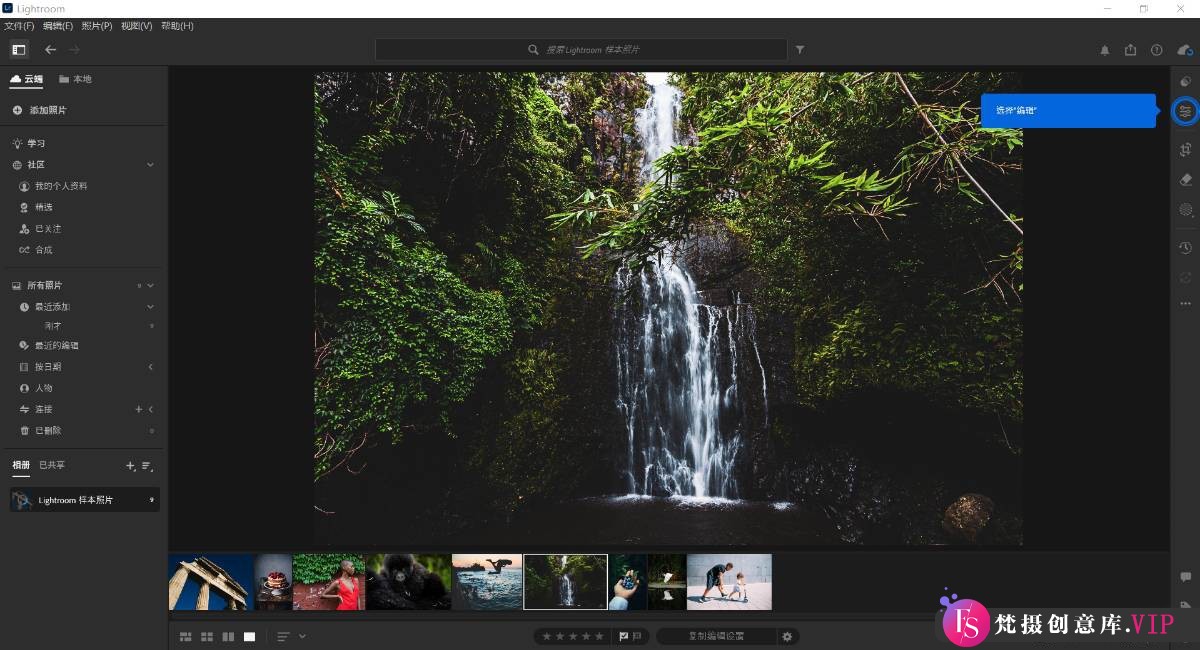This screenshot has width=1200, height=650.
Task: Switch to compare view
Action: coord(228,636)
